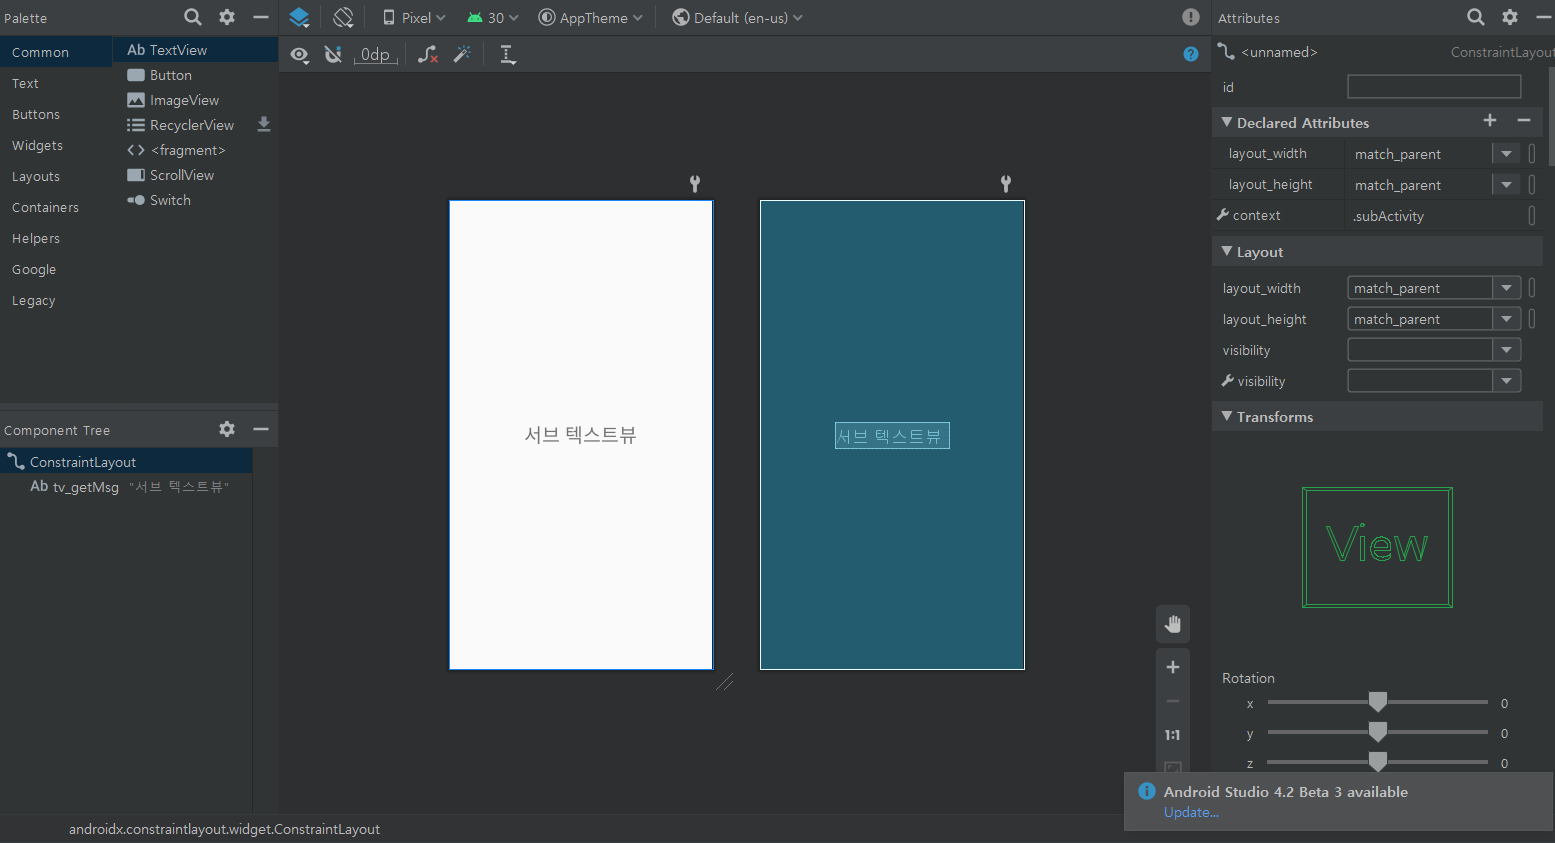Open Attributes panel settings gear
Image resolution: width=1555 pixels, height=843 pixels.
tap(1510, 17)
